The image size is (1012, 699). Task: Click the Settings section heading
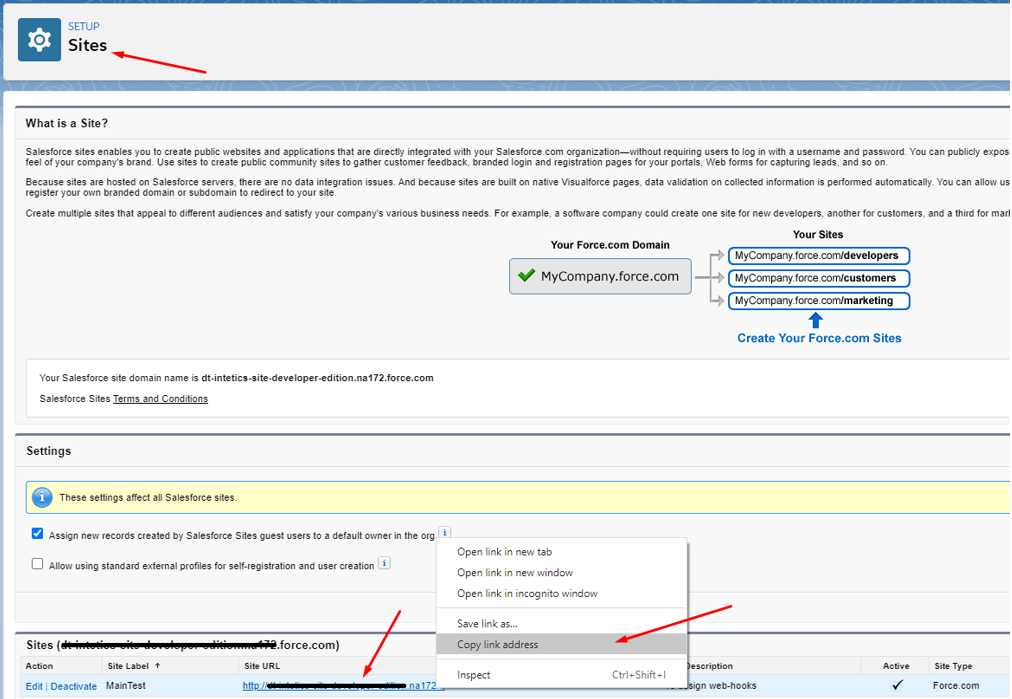click(x=48, y=451)
